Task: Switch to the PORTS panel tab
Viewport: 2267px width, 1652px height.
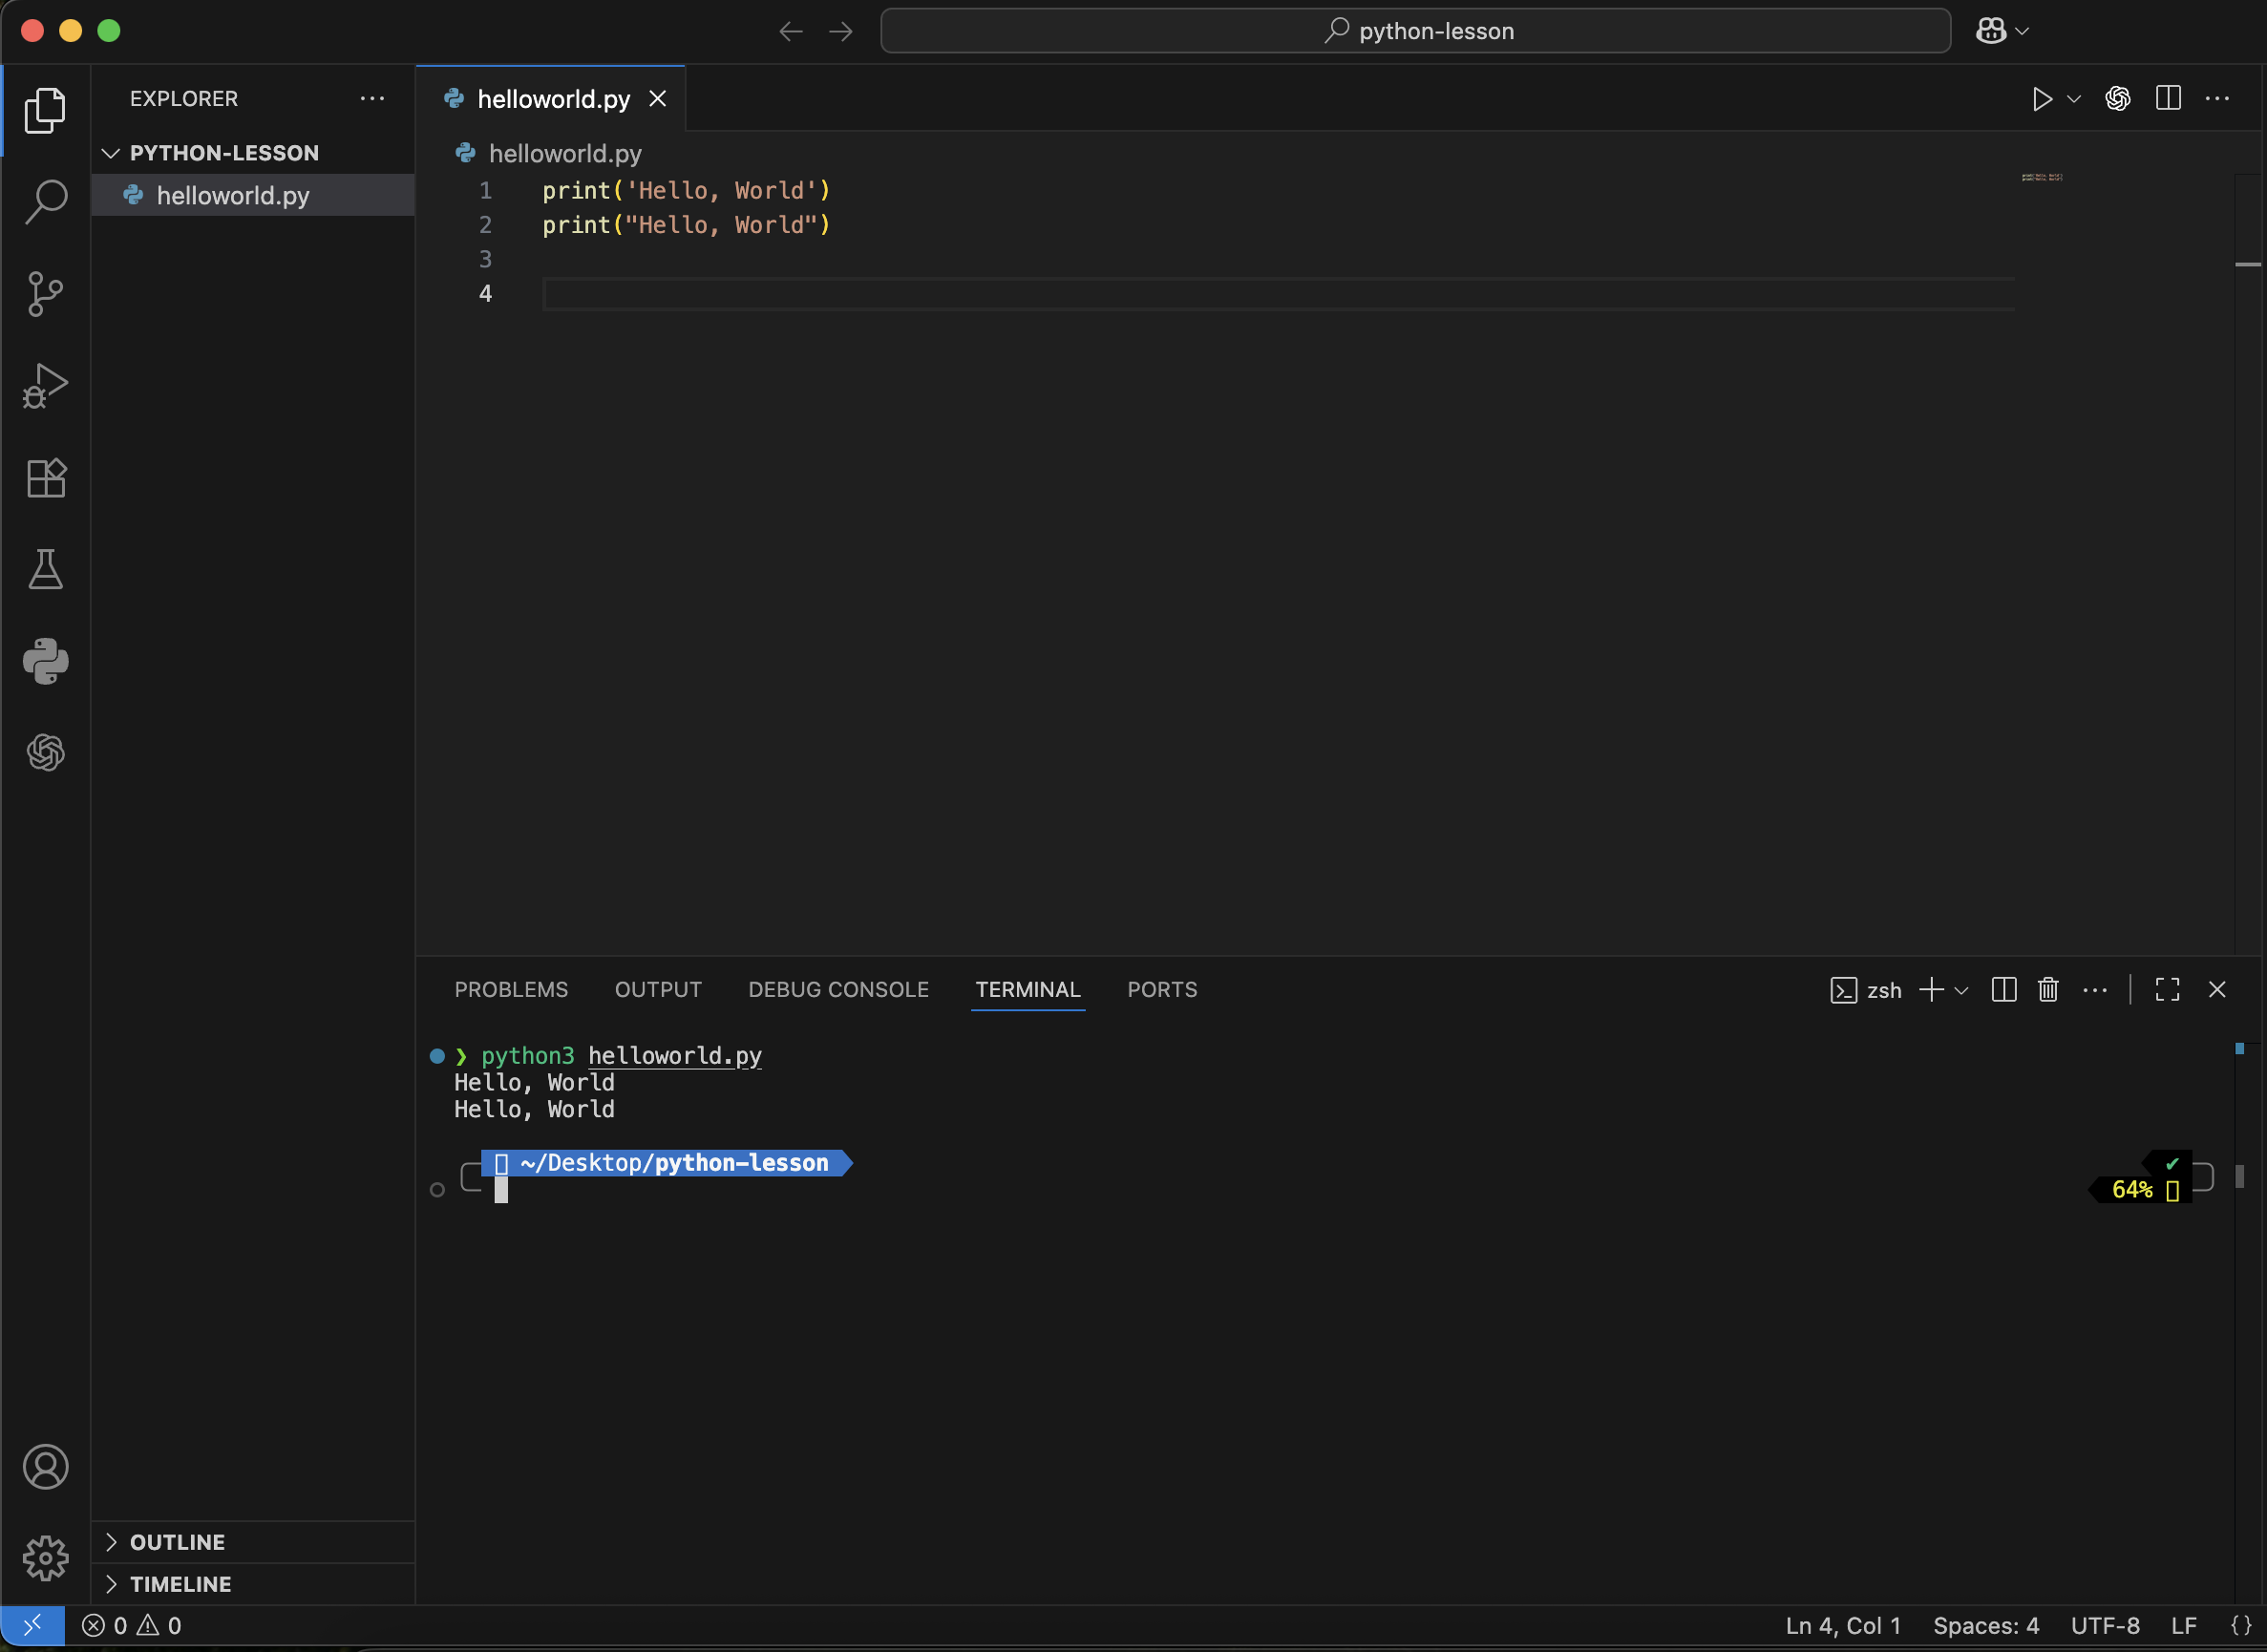Action: (1162, 989)
